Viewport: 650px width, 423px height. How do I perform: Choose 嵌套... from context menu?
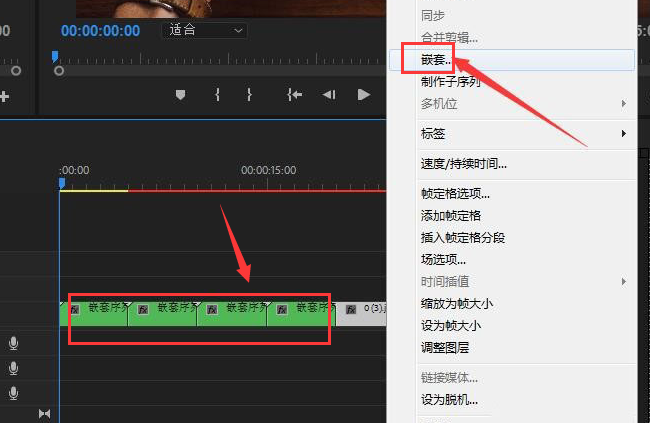436,59
